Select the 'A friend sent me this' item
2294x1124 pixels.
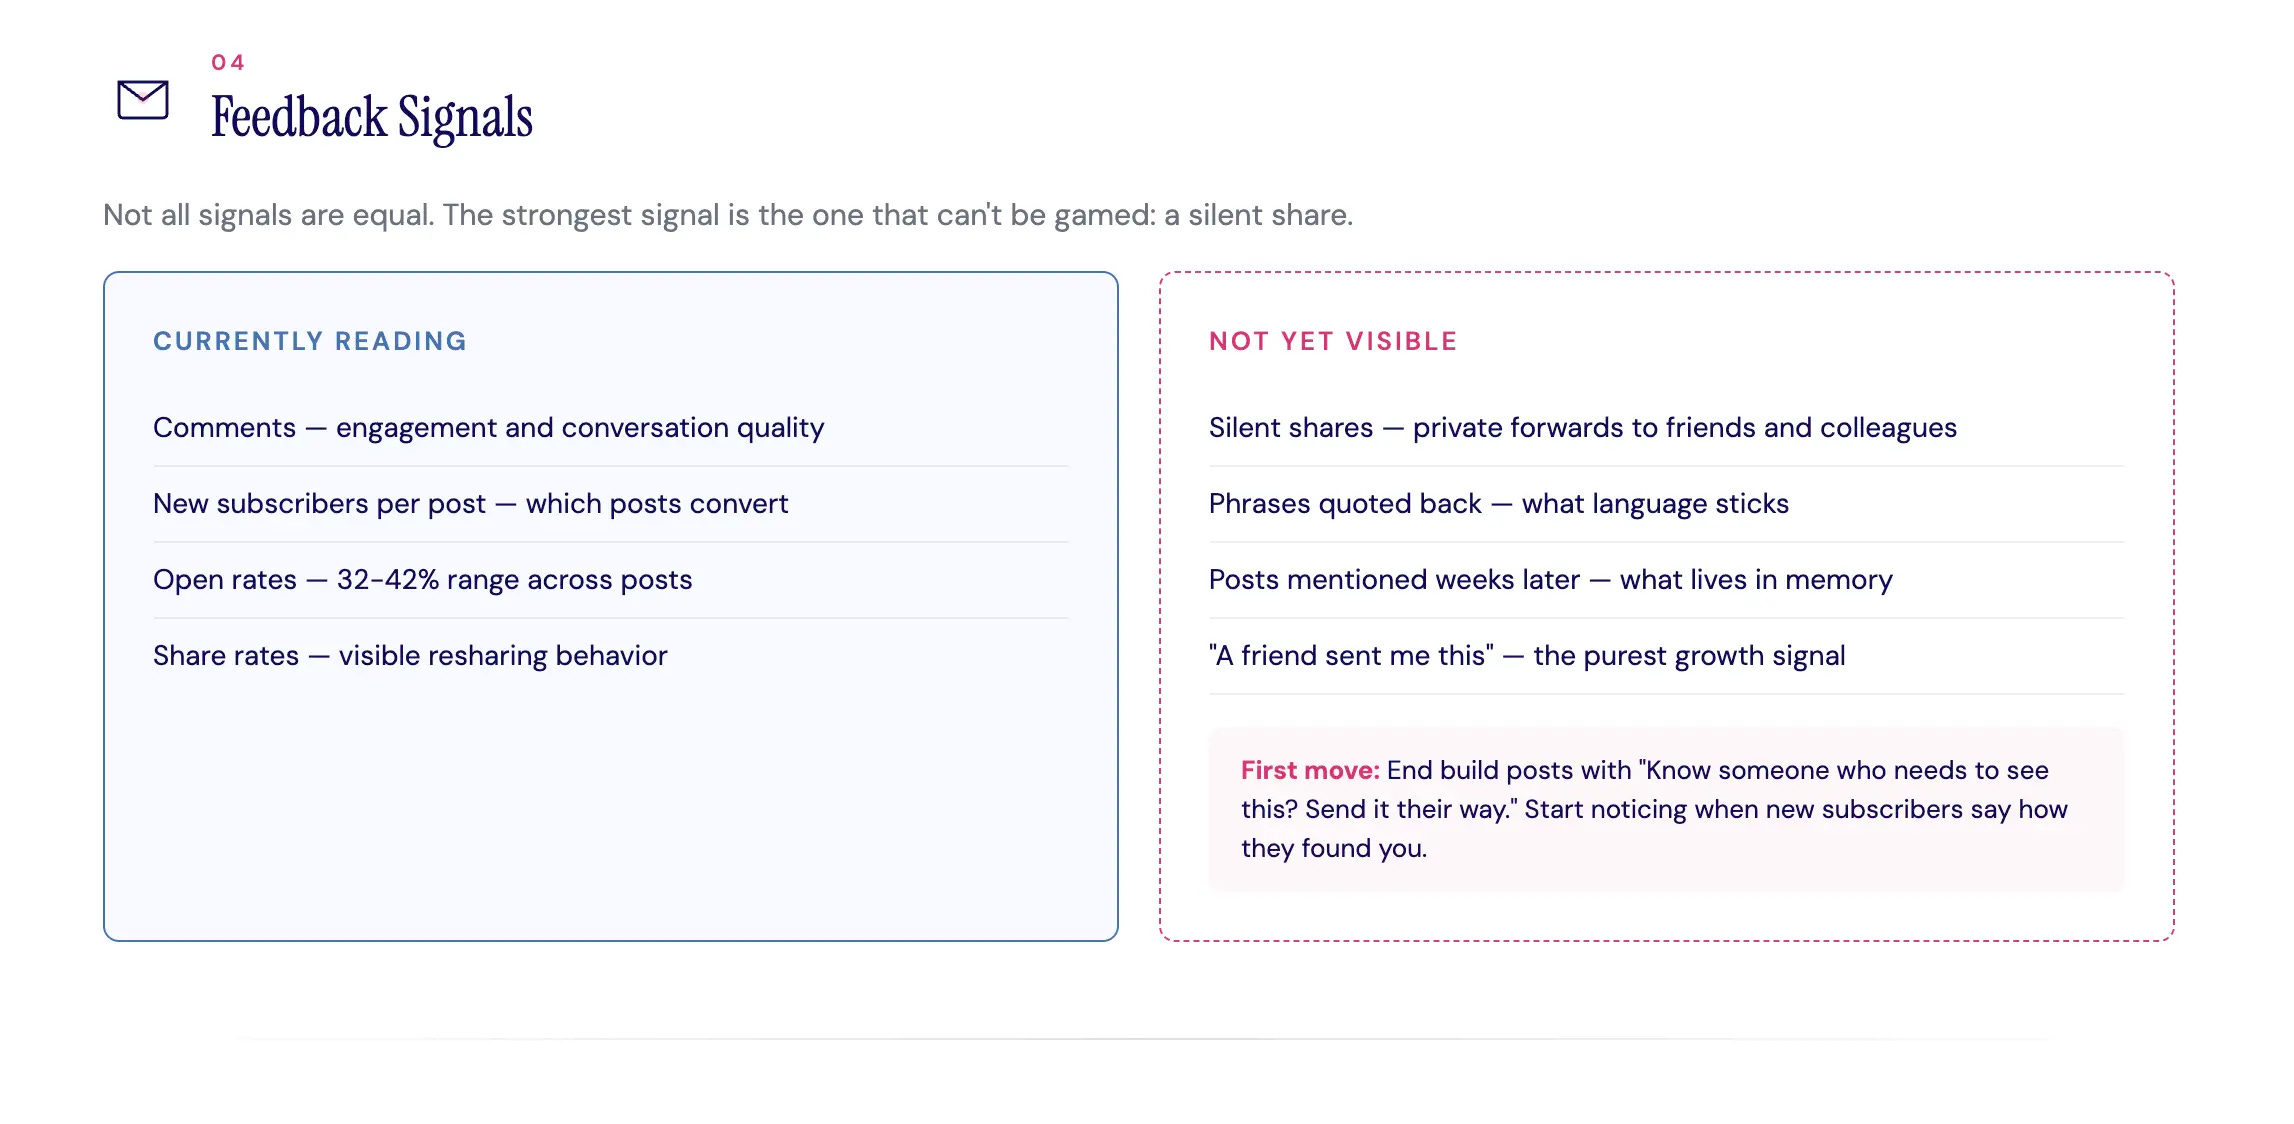(x=1666, y=656)
